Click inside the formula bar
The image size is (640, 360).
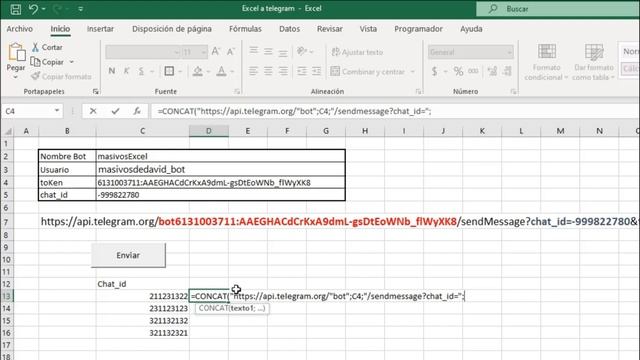[x=395, y=111]
